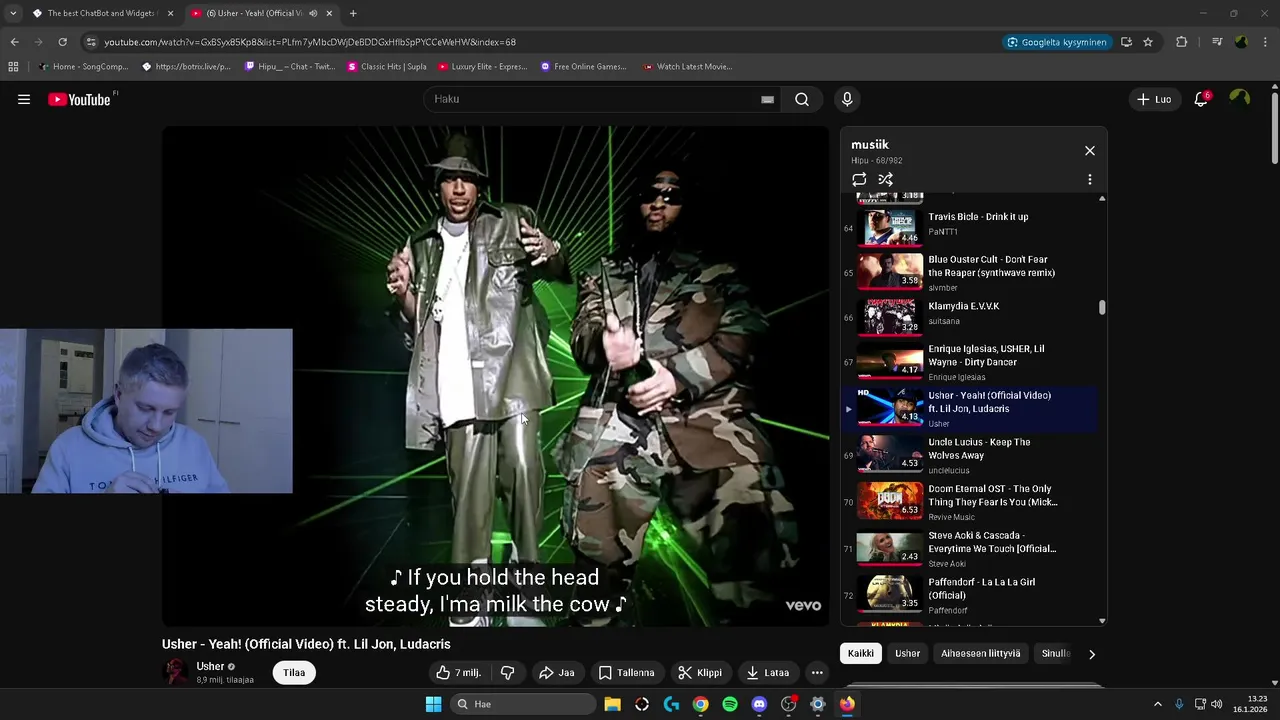Viewport: 1280px width, 720px height.
Task: Open the on-screen keyboard icon in search
Action: pyautogui.click(x=767, y=99)
